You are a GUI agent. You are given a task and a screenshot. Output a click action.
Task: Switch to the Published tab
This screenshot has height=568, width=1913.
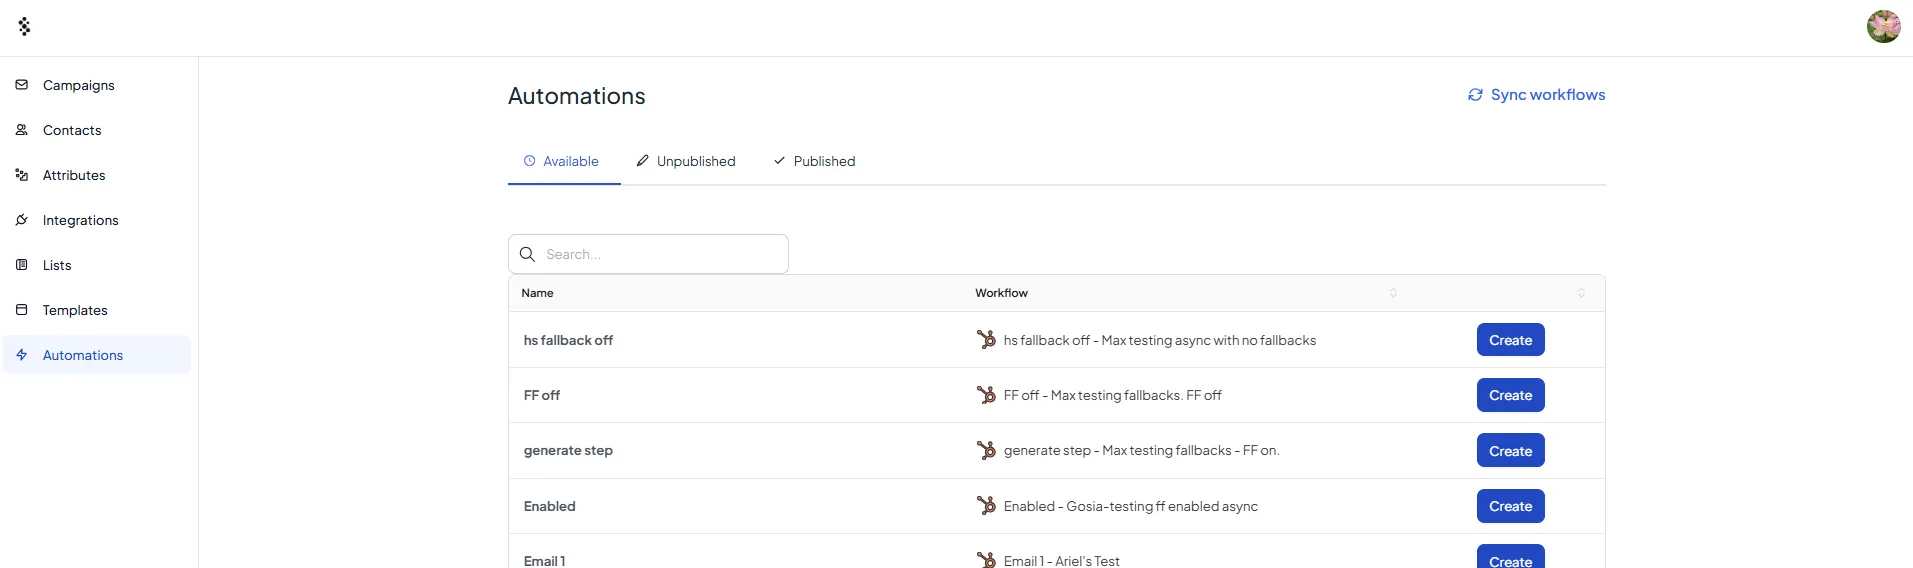[x=815, y=161]
